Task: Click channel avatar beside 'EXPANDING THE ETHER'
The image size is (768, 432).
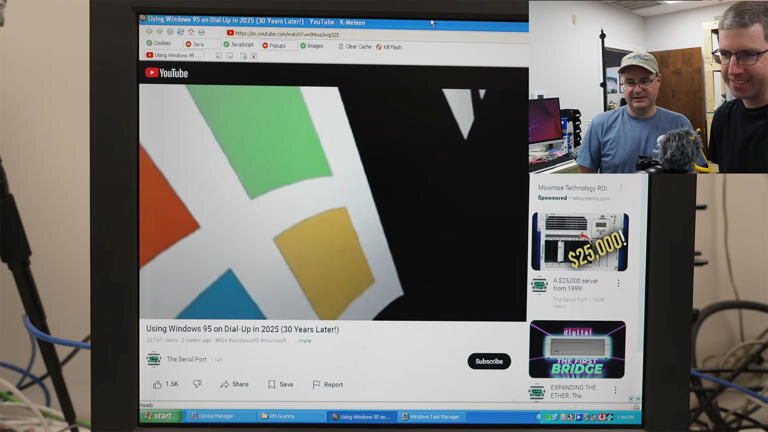Action: coord(536,392)
